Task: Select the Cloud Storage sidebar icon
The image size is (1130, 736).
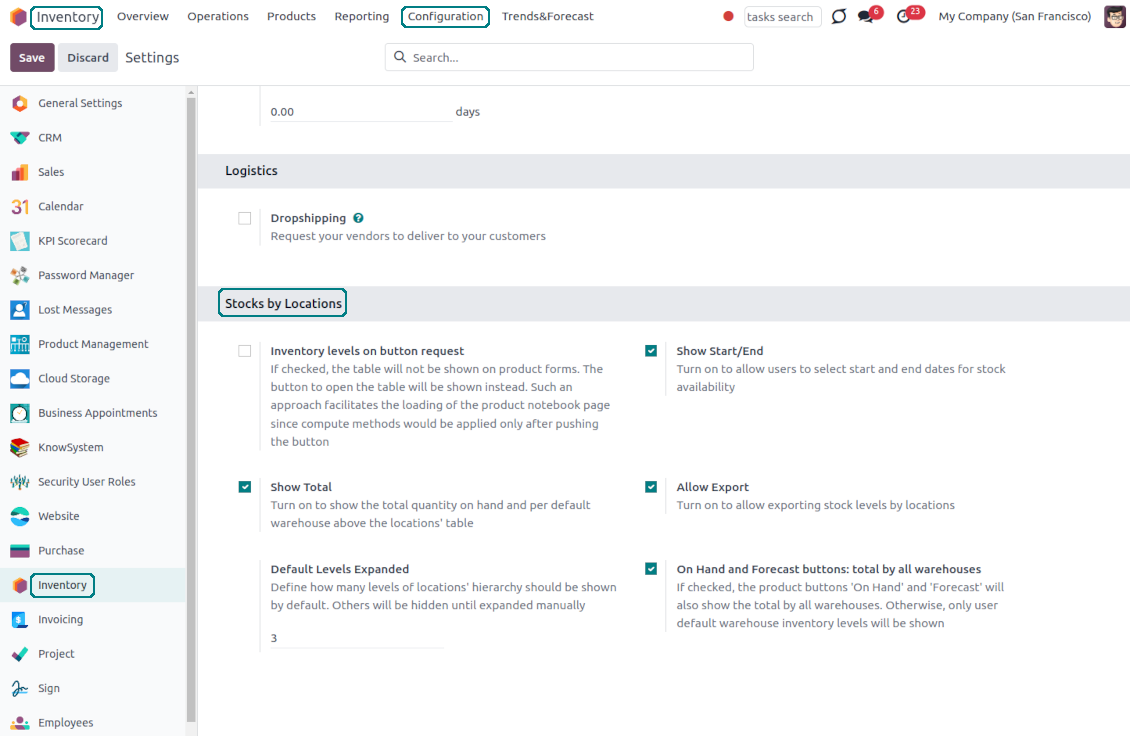Action: tap(20, 379)
